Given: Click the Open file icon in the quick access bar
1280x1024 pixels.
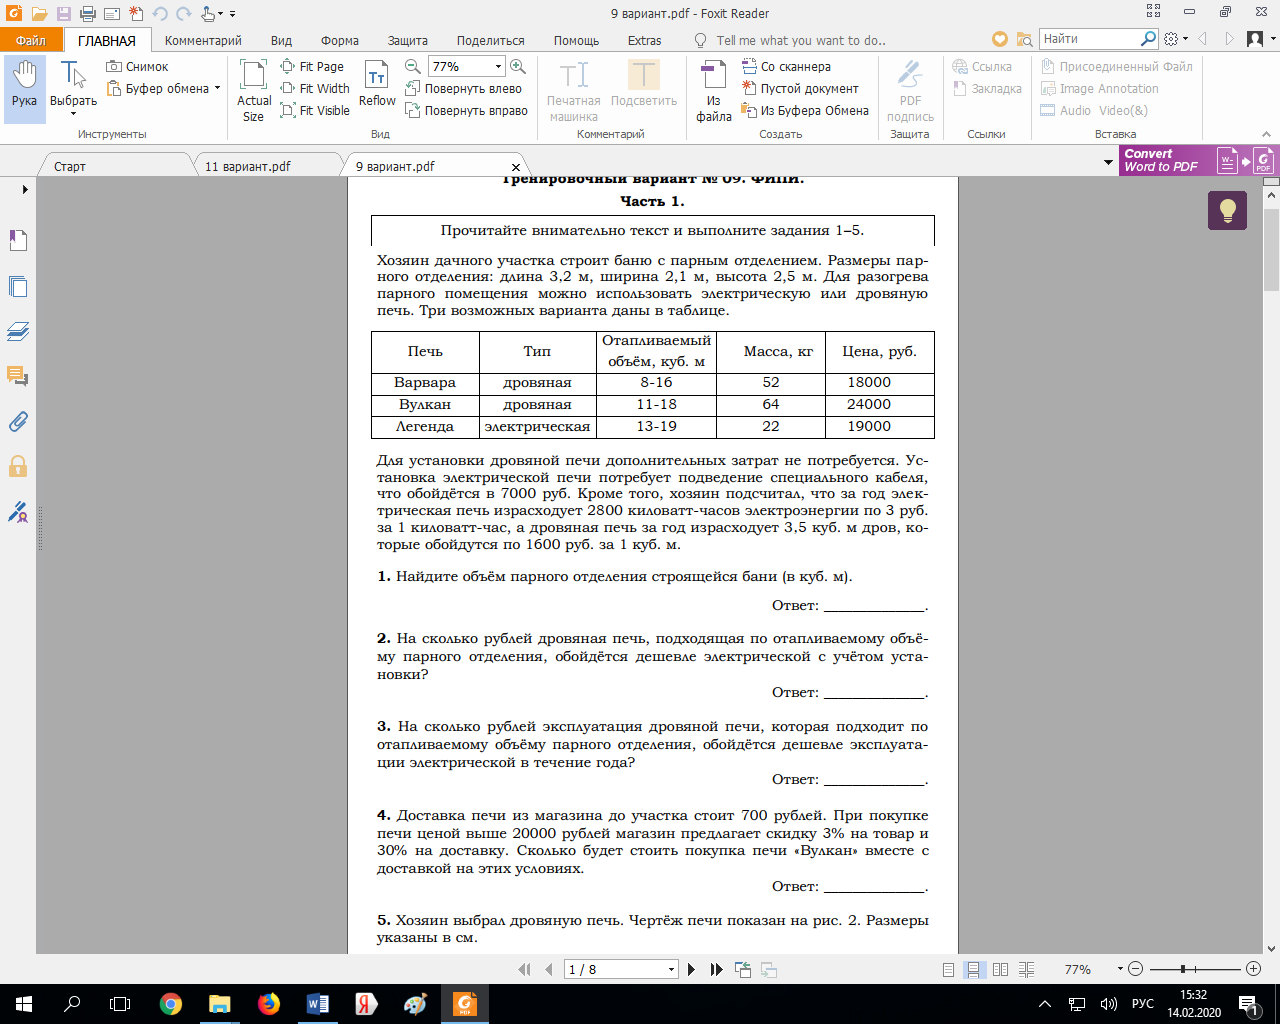Looking at the screenshot, I should coord(39,14).
